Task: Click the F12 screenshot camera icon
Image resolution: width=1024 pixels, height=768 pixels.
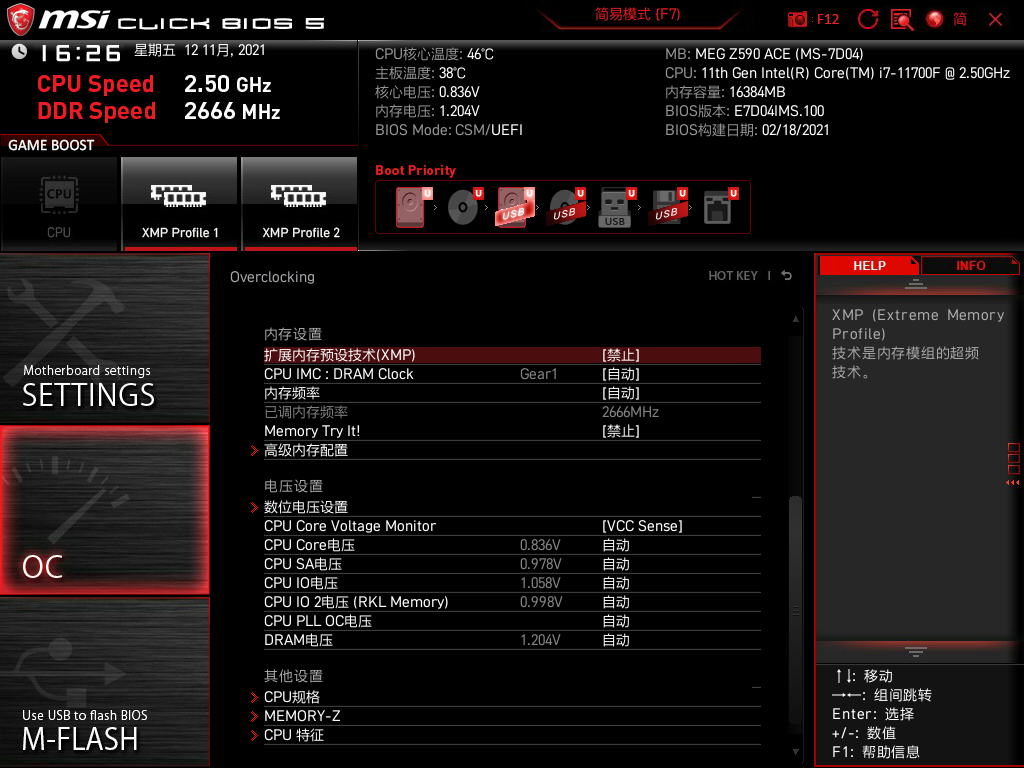Action: pos(798,19)
